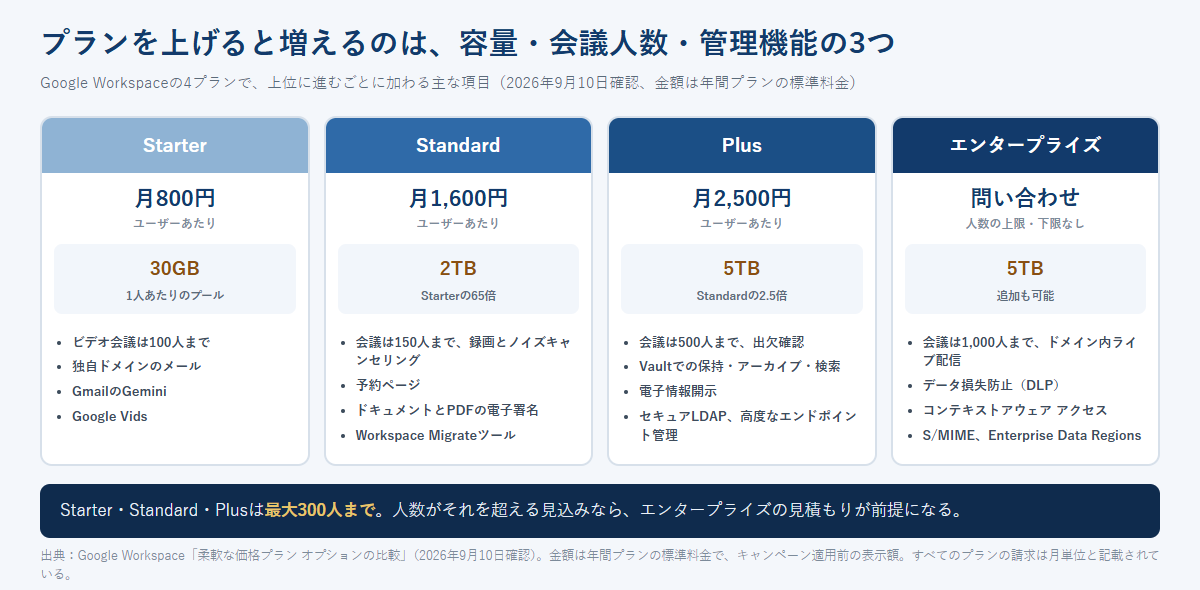
Task: Click the 人数の上限・下限なし text
Action: tap(1025, 223)
